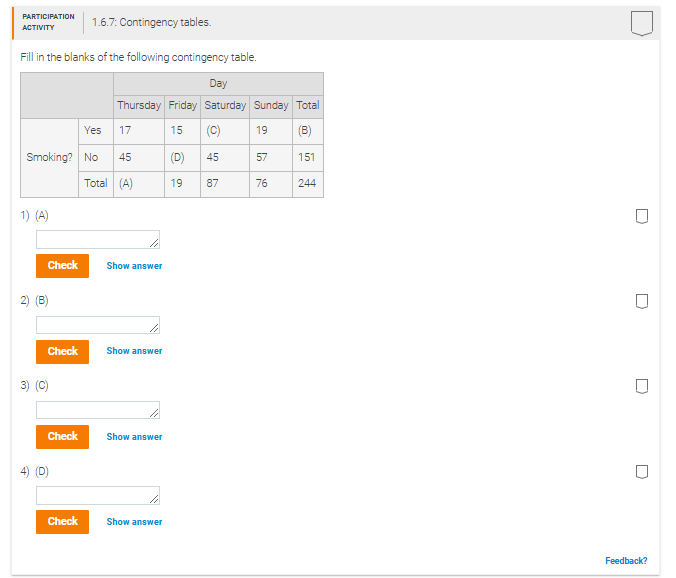Check the answer for question 4 (D)
This screenshot has height=578, width=676.
(x=63, y=522)
